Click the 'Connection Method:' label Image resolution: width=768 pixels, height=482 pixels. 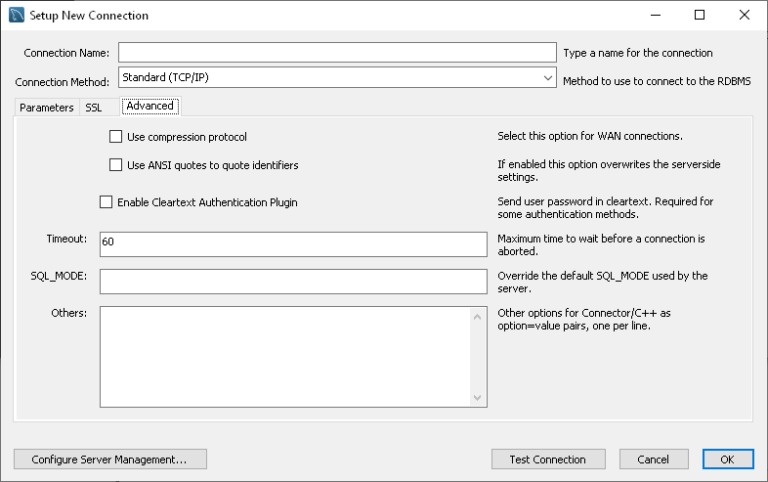pyautogui.click(x=62, y=82)
